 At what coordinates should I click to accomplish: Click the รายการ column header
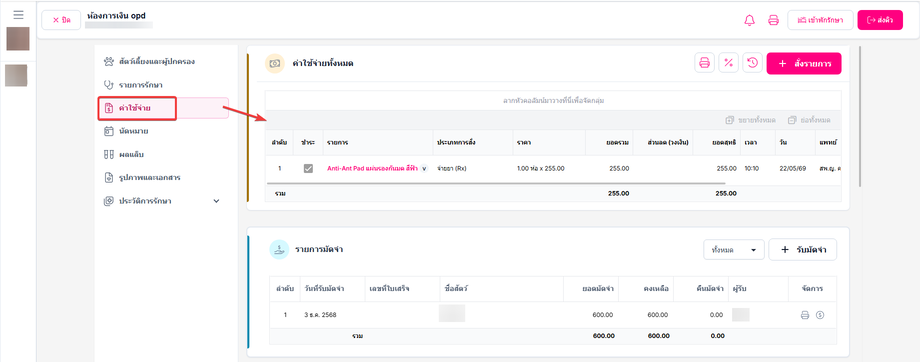click(x=377, y=143)
